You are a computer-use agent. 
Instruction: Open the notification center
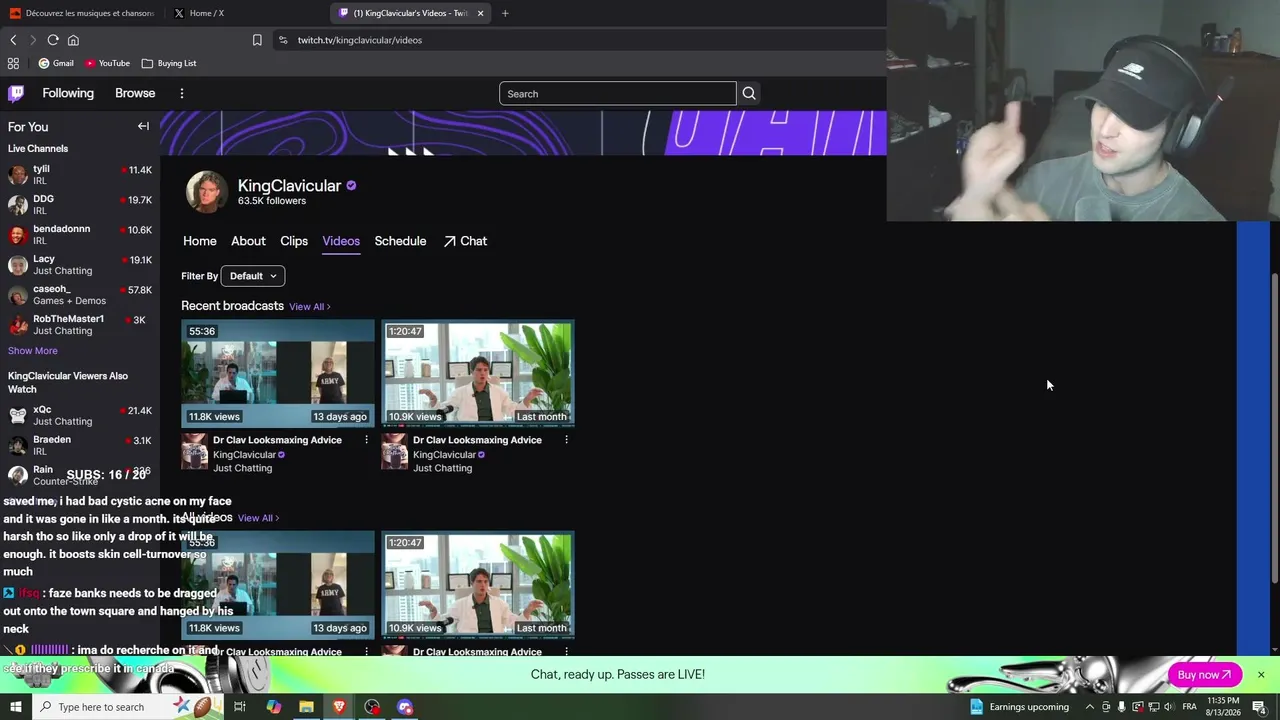tap(1259, 707)
